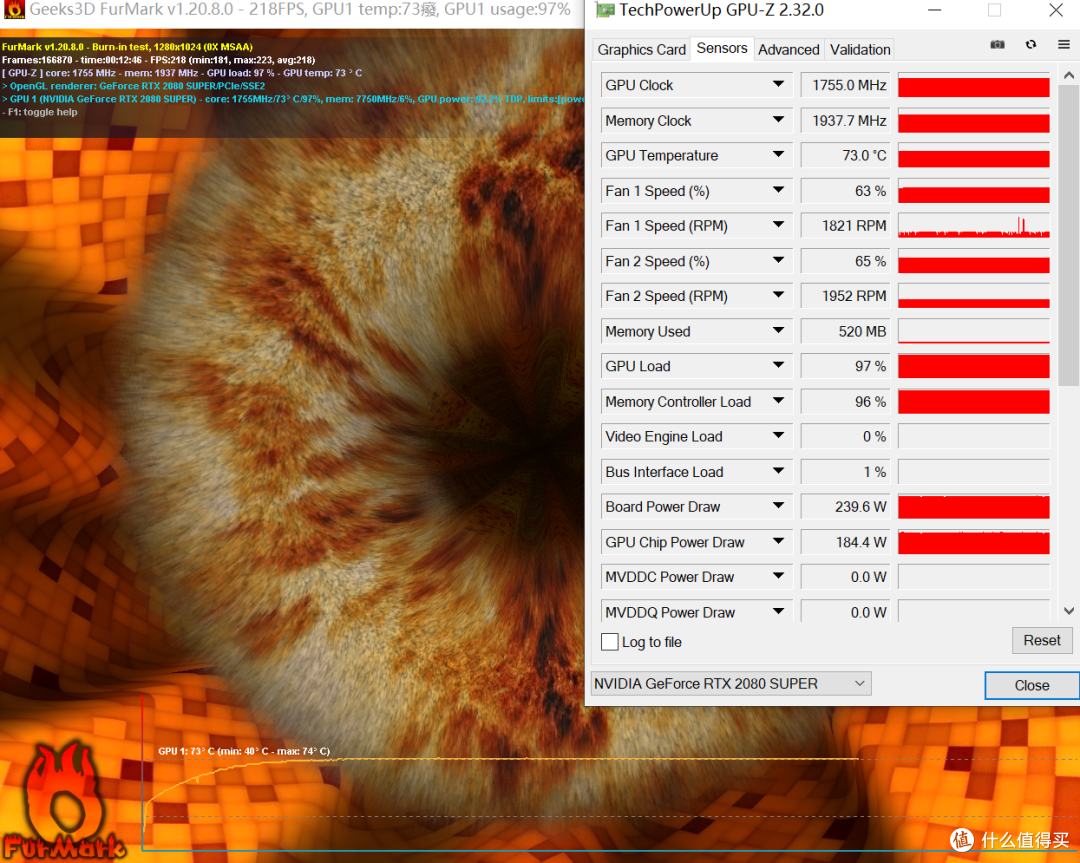Screen dimensions: 1080x863
Task: Click the Reset button
Action: 1041,641
